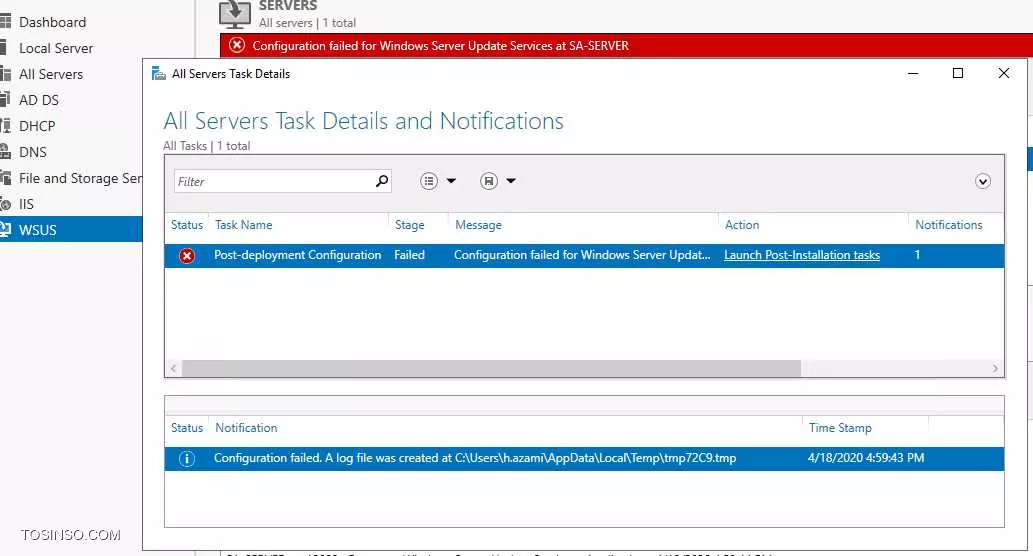
Task: Sort by Status column in task list
Action: pos(186,225)
